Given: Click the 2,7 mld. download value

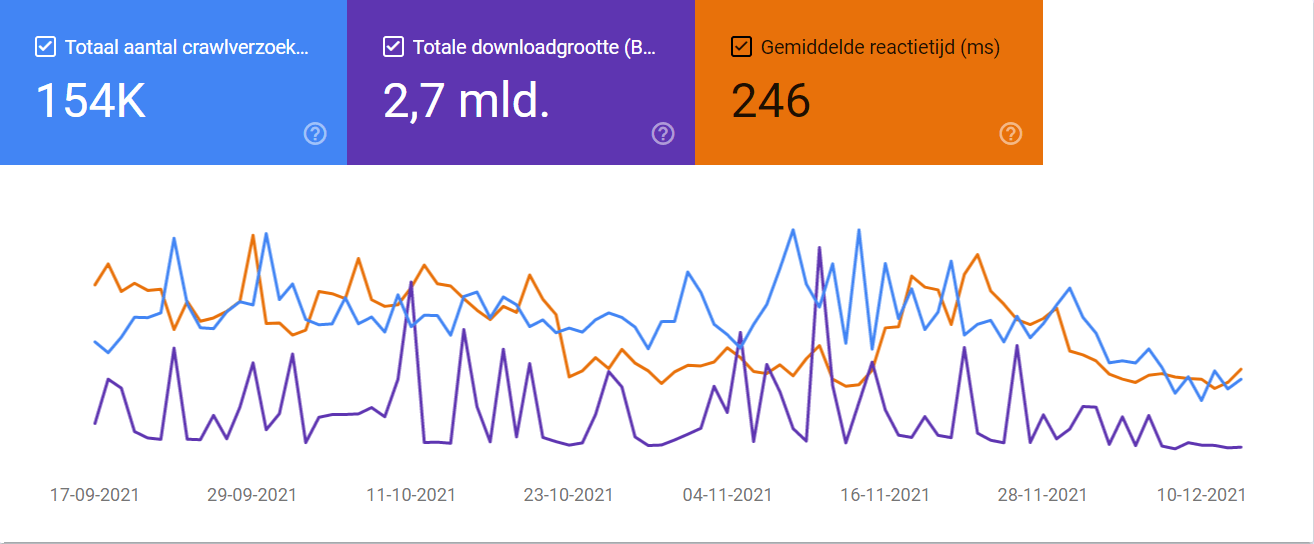Looking at the screenshot, I should pos(467,100).
